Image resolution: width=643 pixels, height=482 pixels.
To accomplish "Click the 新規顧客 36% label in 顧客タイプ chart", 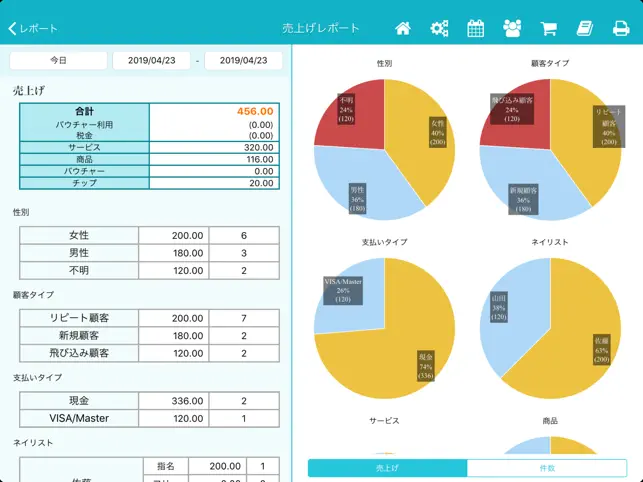I will (x=523, y=199).
